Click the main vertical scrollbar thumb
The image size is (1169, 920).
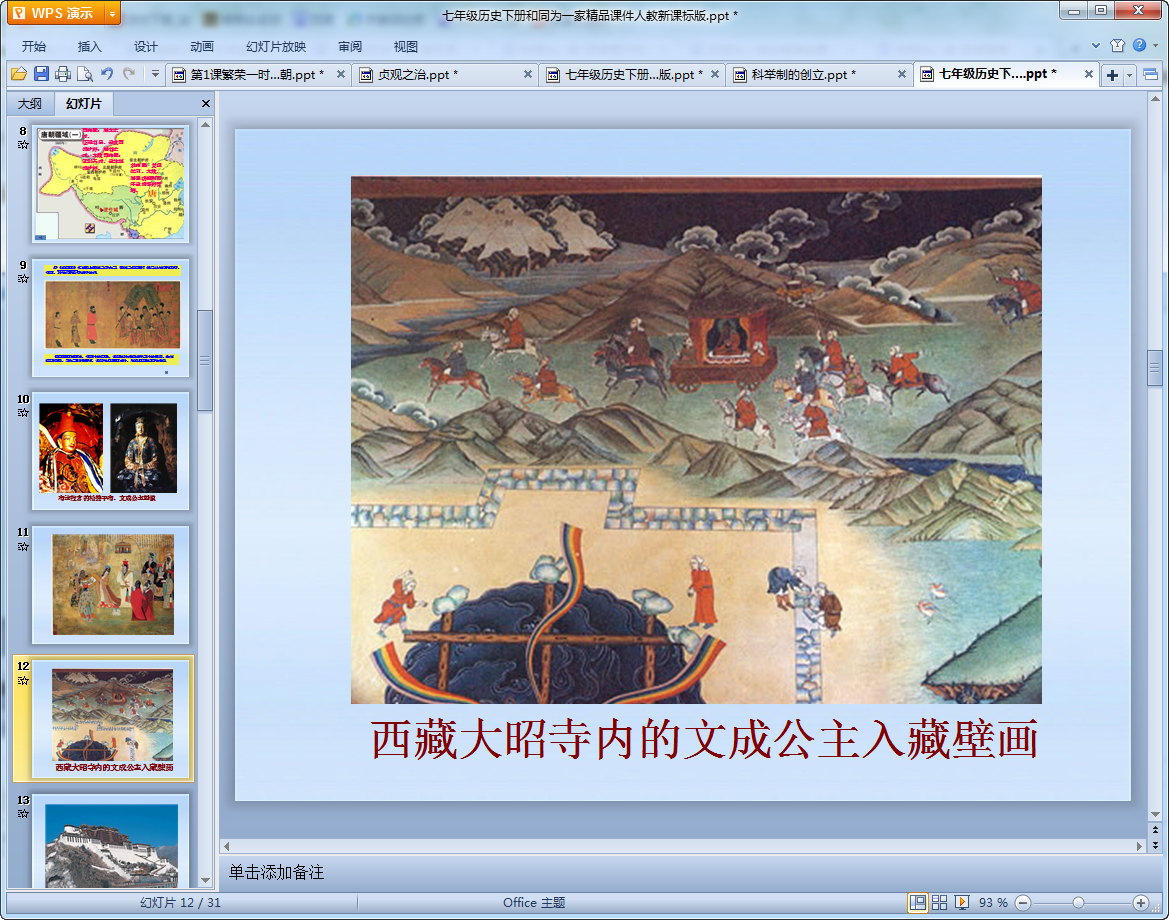[x=1155, y=368]
